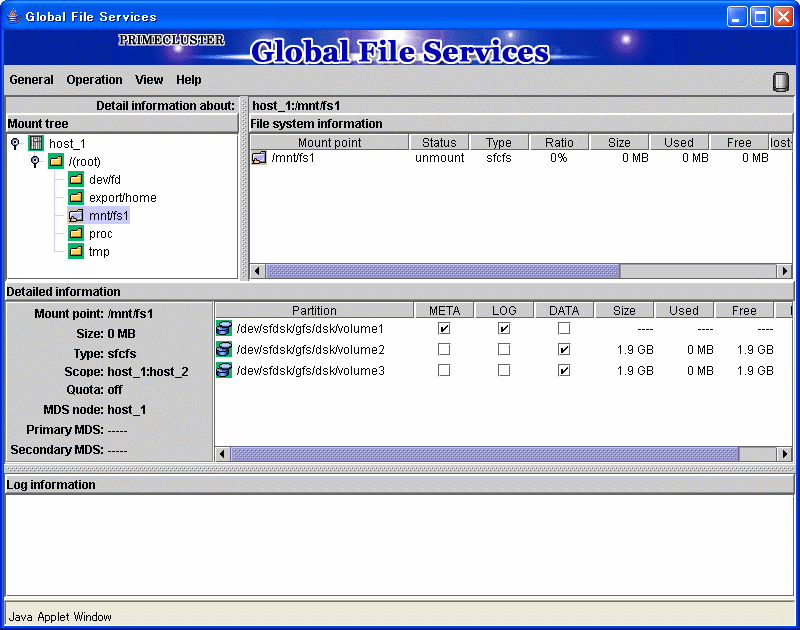Sort by Status column header

click(x=439, y=142)
